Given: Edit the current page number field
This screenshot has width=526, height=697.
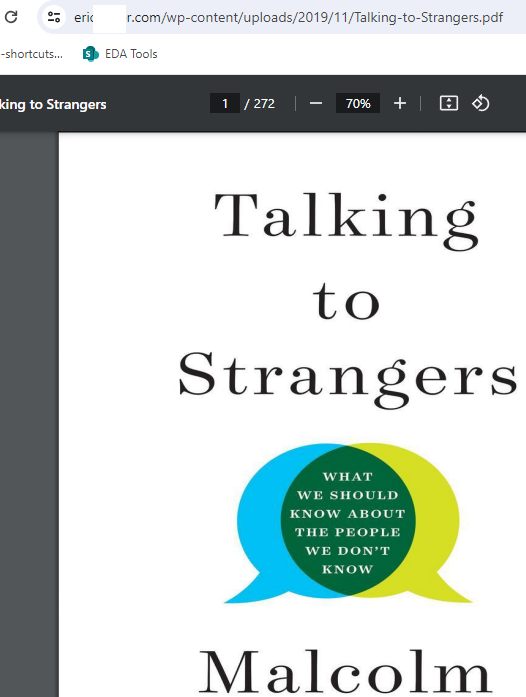Looking at the screenshot, I should 225,104.
